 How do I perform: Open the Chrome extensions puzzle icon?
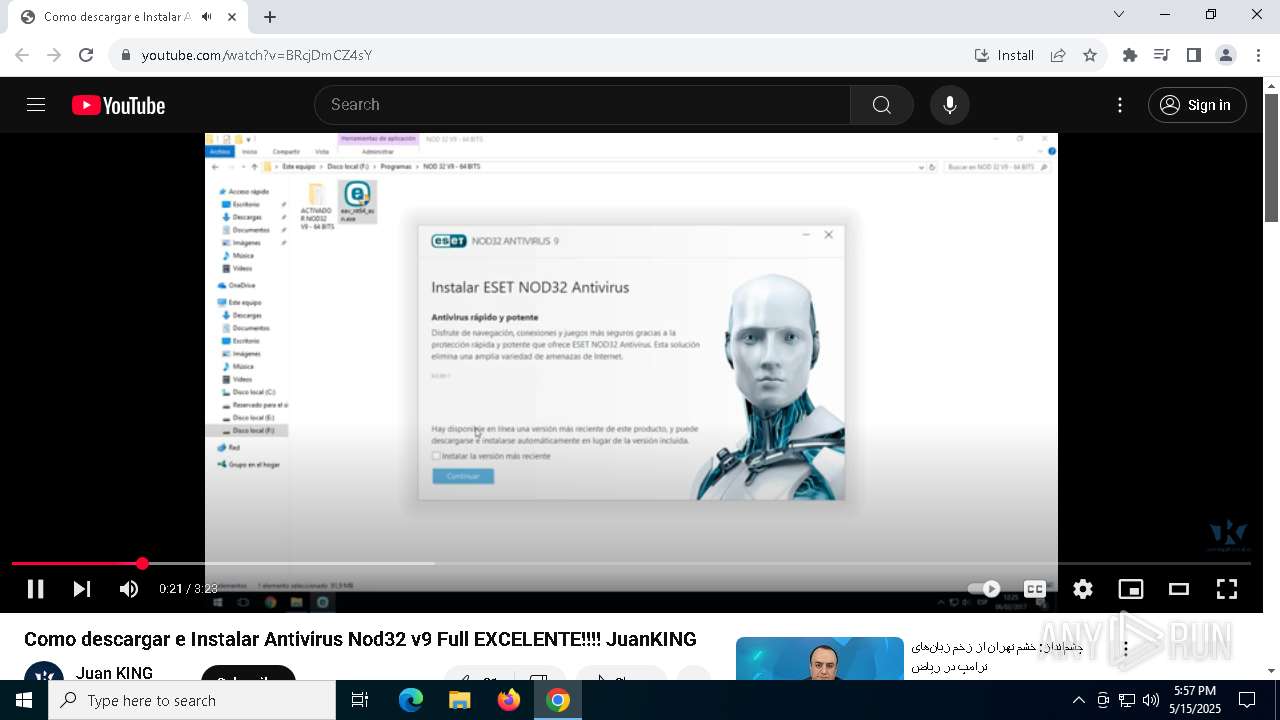click(1130, 55)
